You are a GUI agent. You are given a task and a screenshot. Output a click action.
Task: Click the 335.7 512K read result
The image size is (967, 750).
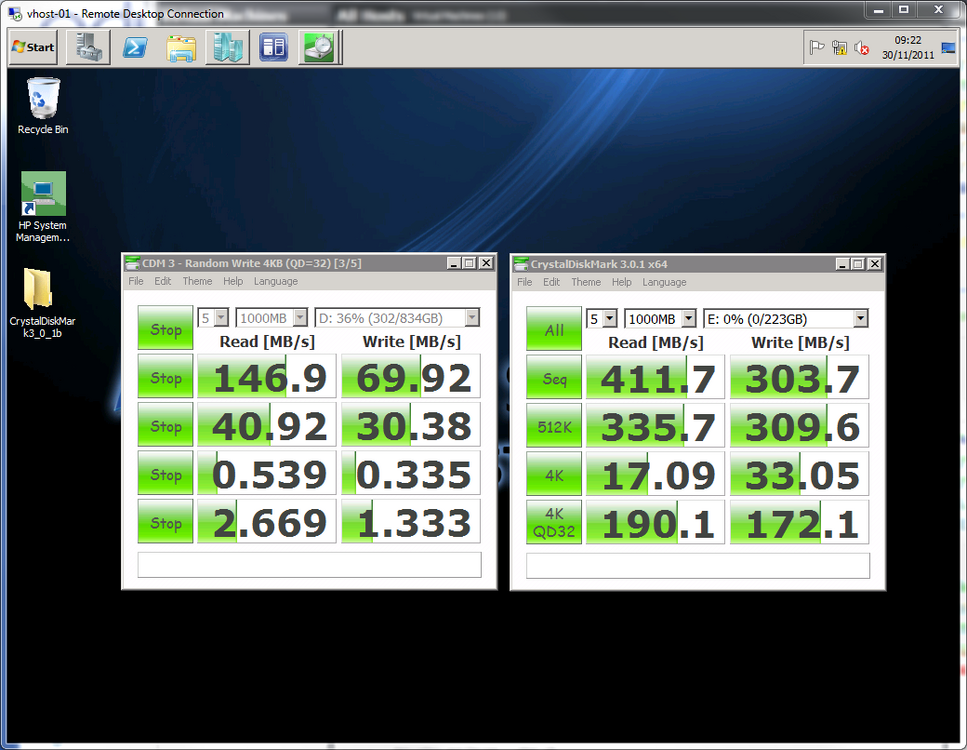pos(655,426)
